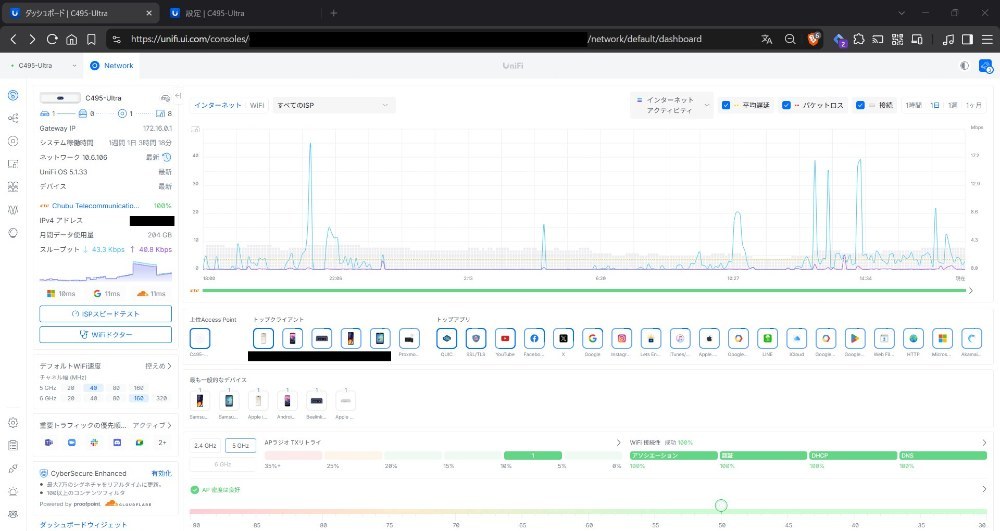1000x531 pixels.
Task: Click the green ISP uptime bar
Action: tap(584, 291)
